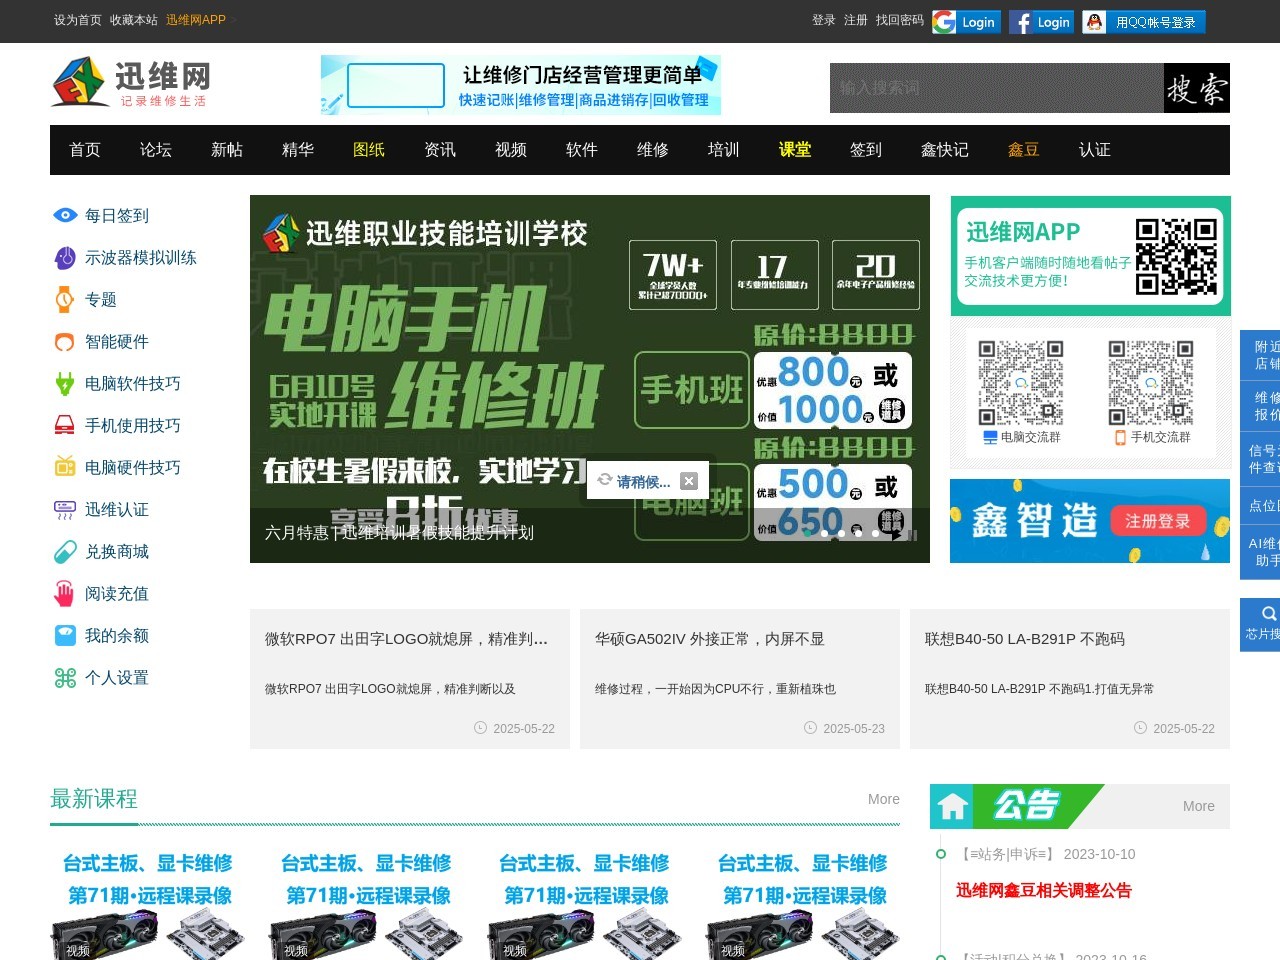
Task: Log in using the QQ 用QQ帐号登录 button
Action: (x=1144, y=22)
